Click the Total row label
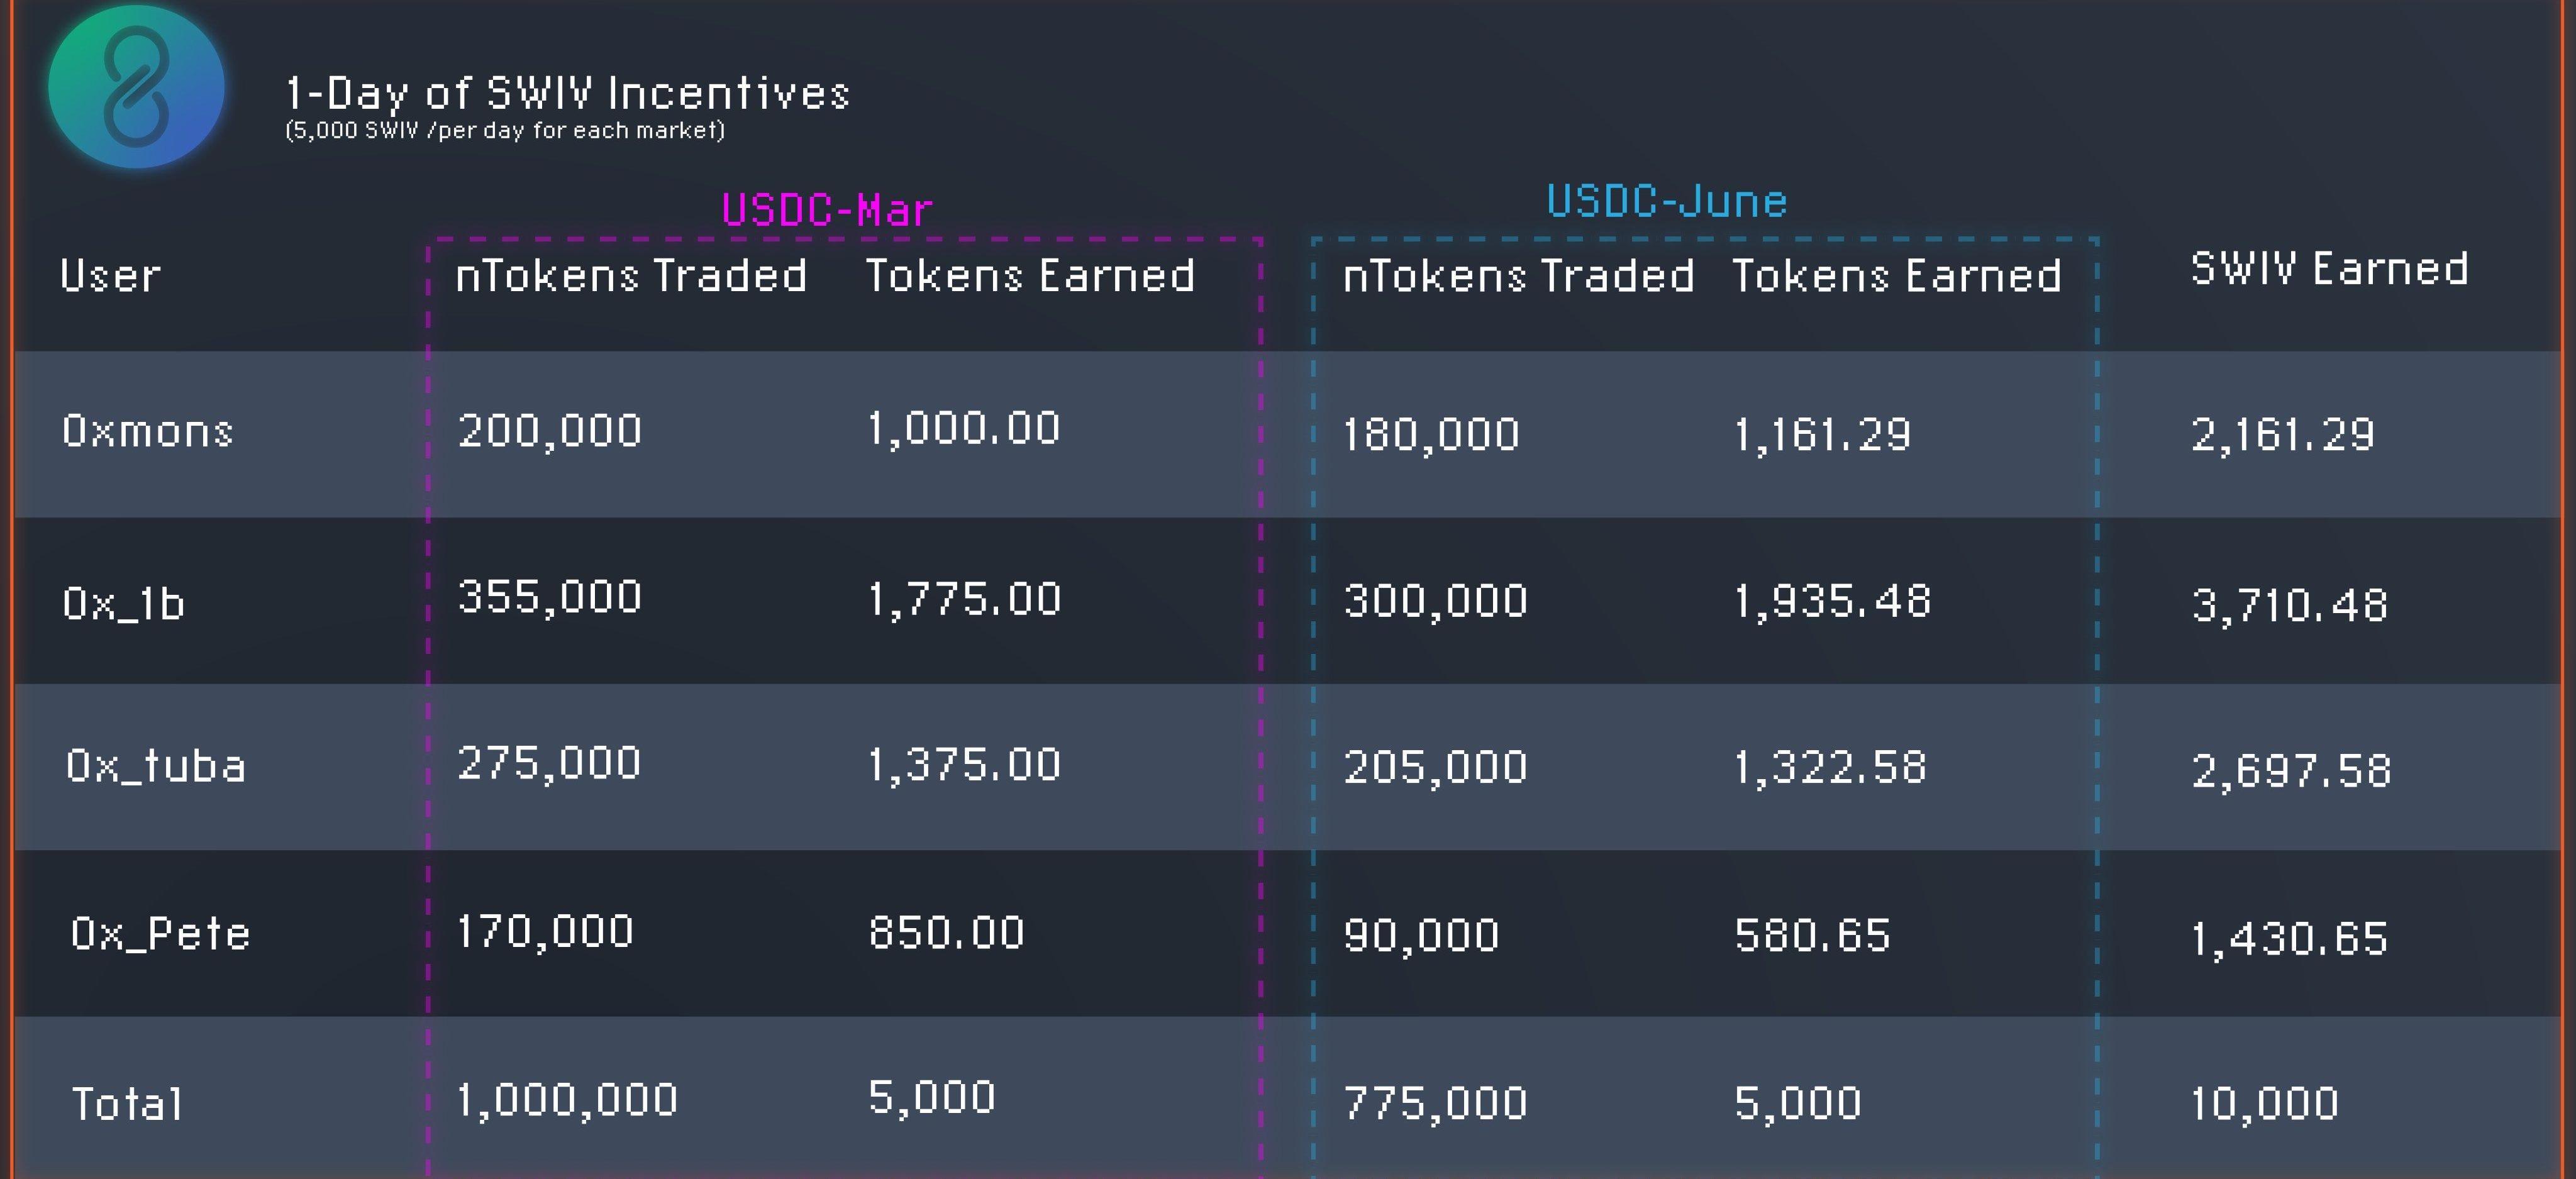 coord(128,1104)
